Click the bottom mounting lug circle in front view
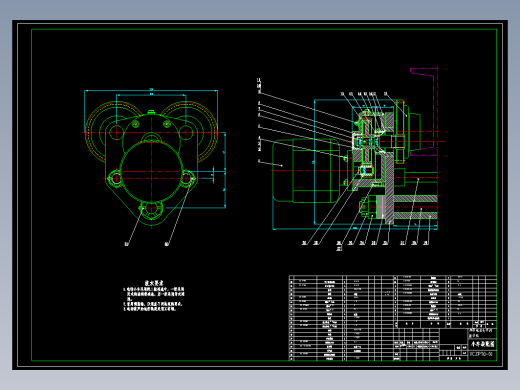The image size is (520, 390). coord(151,209)
